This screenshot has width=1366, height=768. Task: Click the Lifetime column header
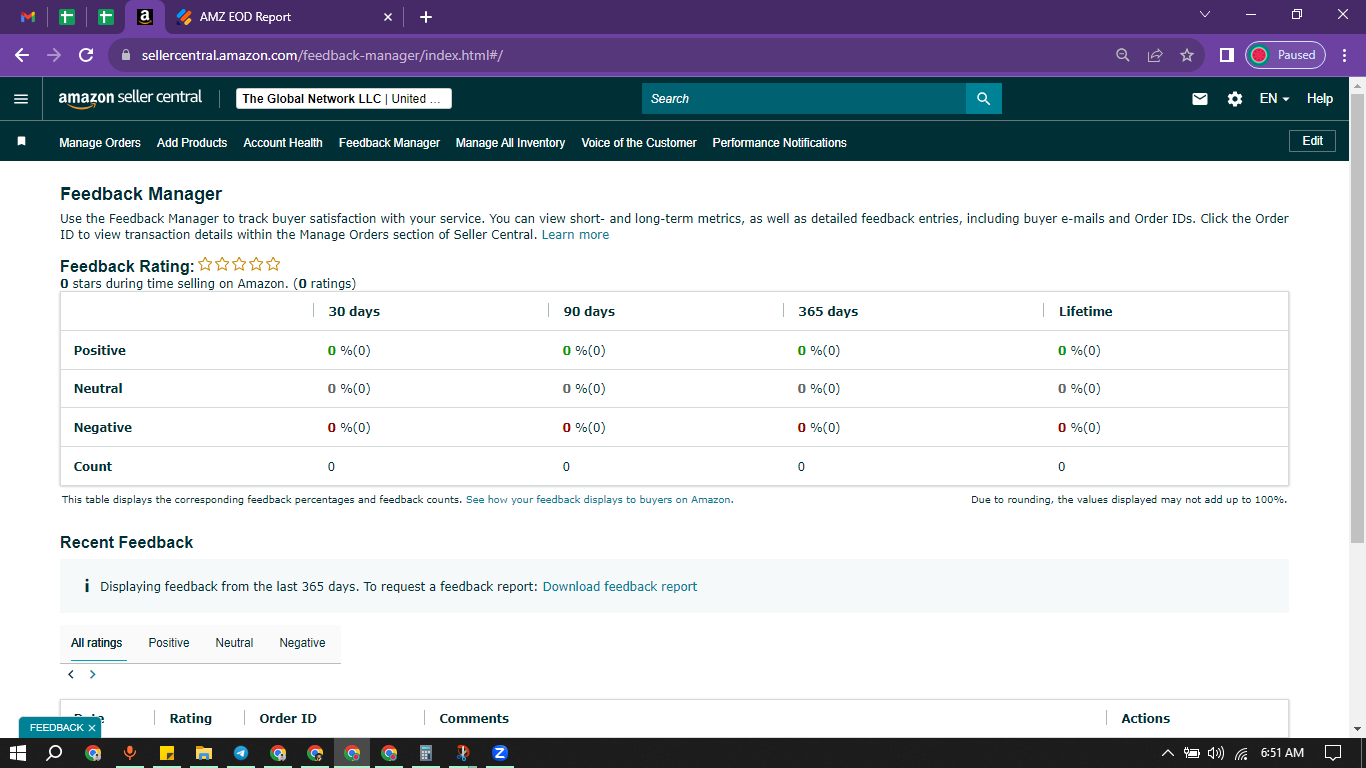1085,312
